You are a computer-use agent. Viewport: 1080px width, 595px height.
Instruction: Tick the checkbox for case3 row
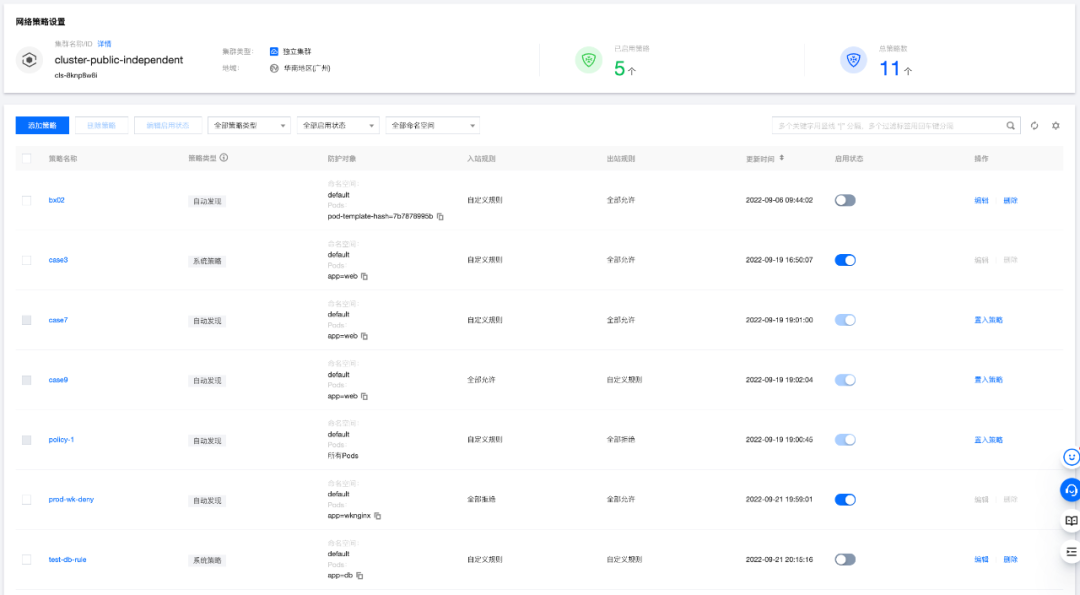point(27,260)
